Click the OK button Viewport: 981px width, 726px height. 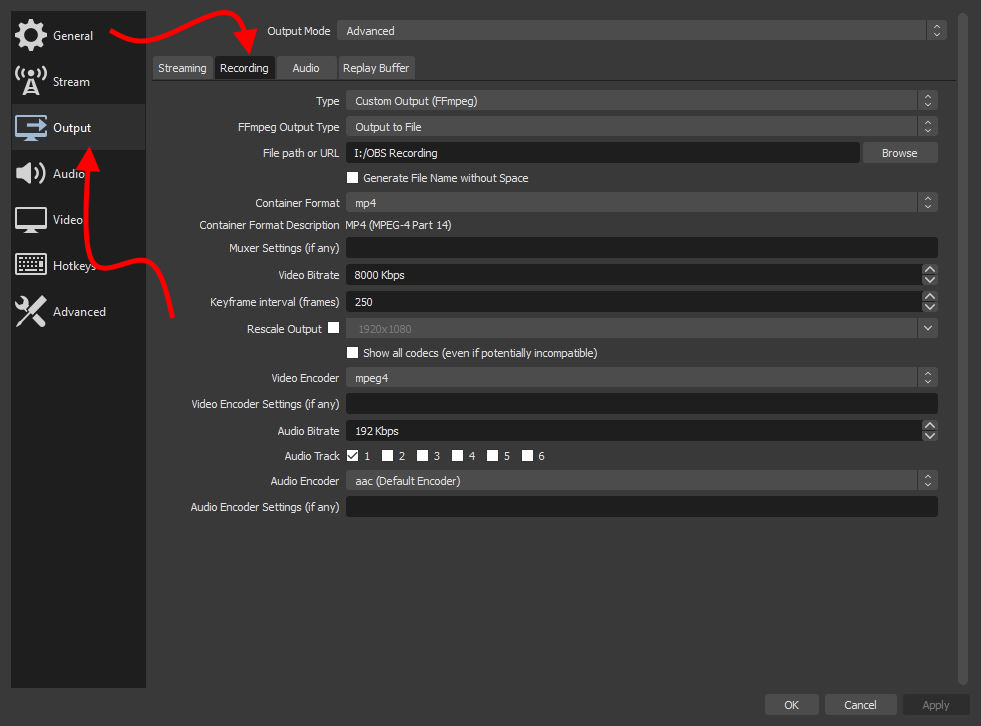[x=791, y=705]
